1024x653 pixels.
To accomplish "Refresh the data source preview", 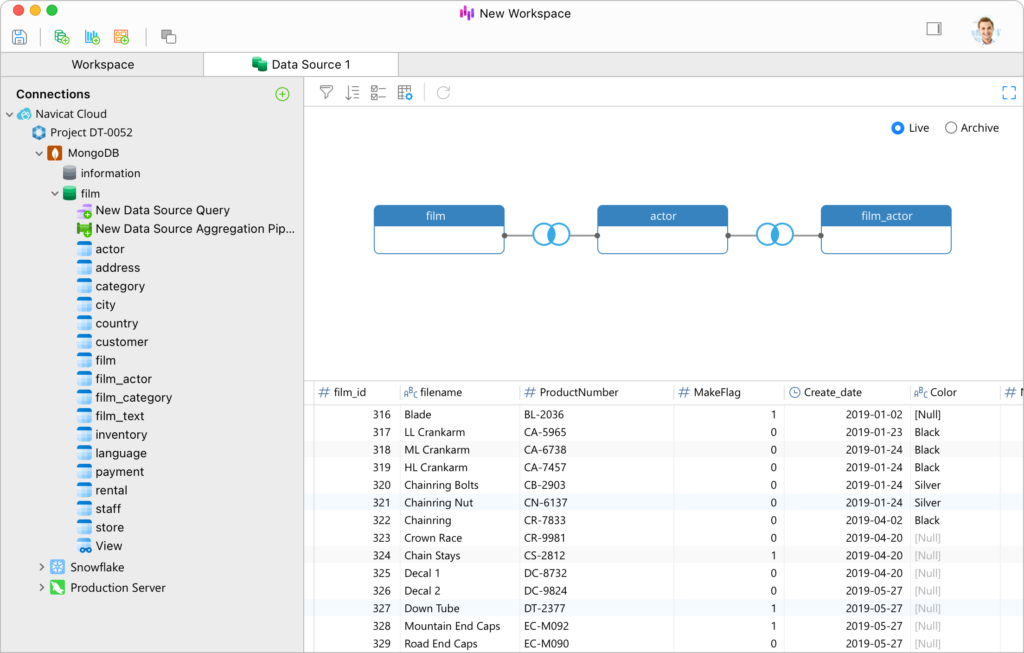I will 443,92.
